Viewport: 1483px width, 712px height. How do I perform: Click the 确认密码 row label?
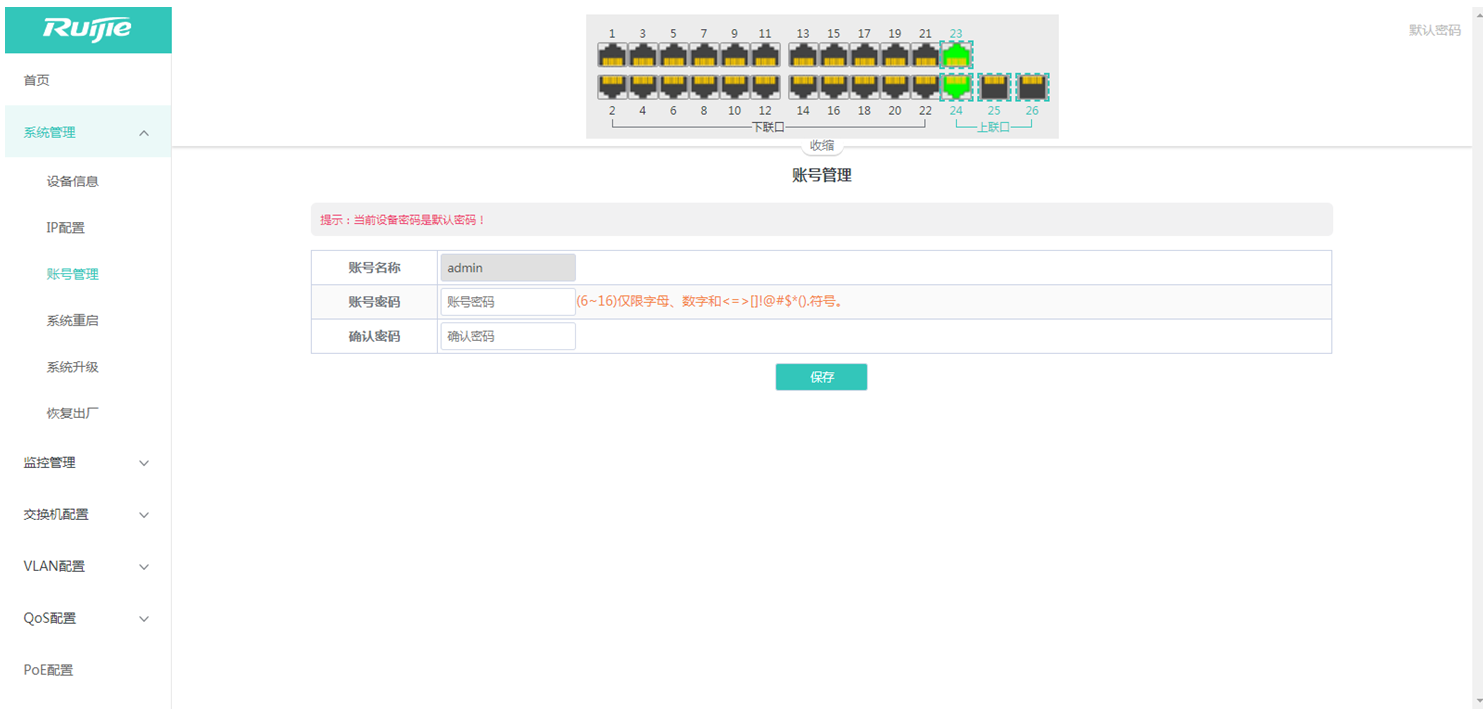[x=374, y=336]
